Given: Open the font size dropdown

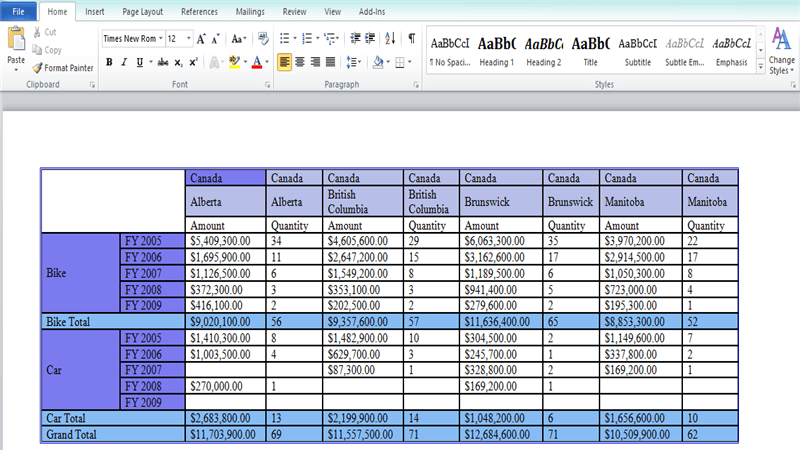Looking at the screenshot, I should click(x=188, y=39).
